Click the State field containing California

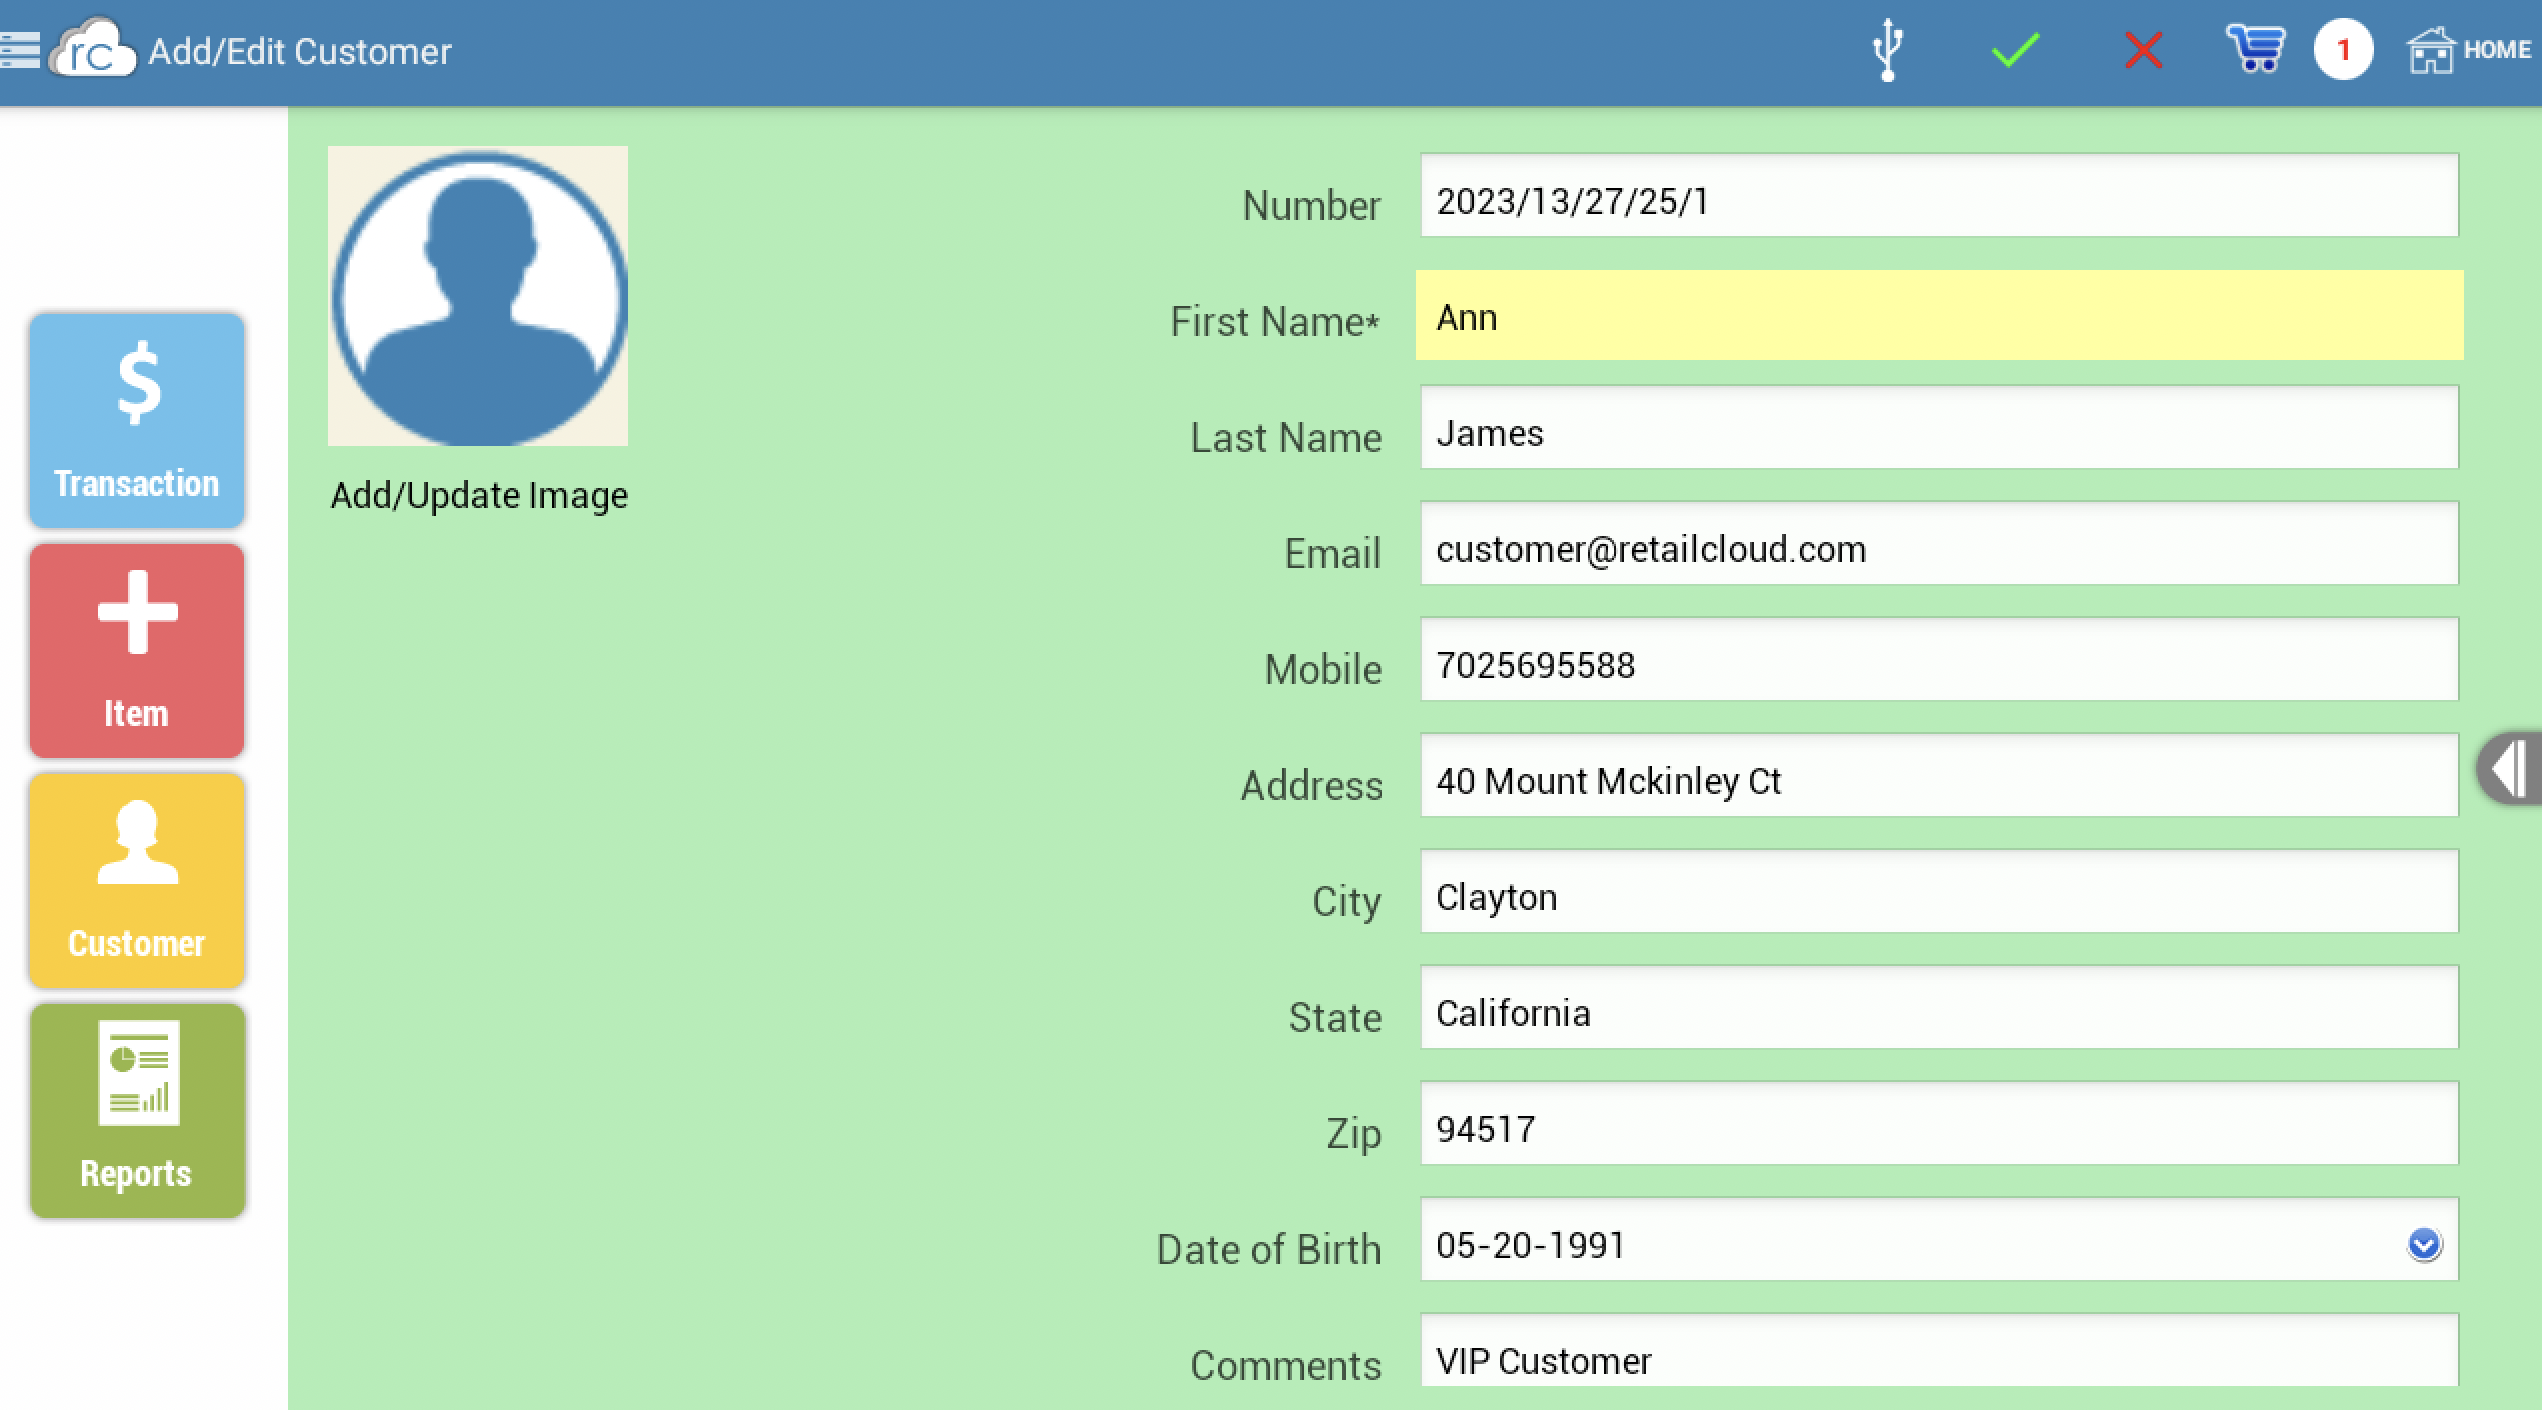click(1939, 1007)
